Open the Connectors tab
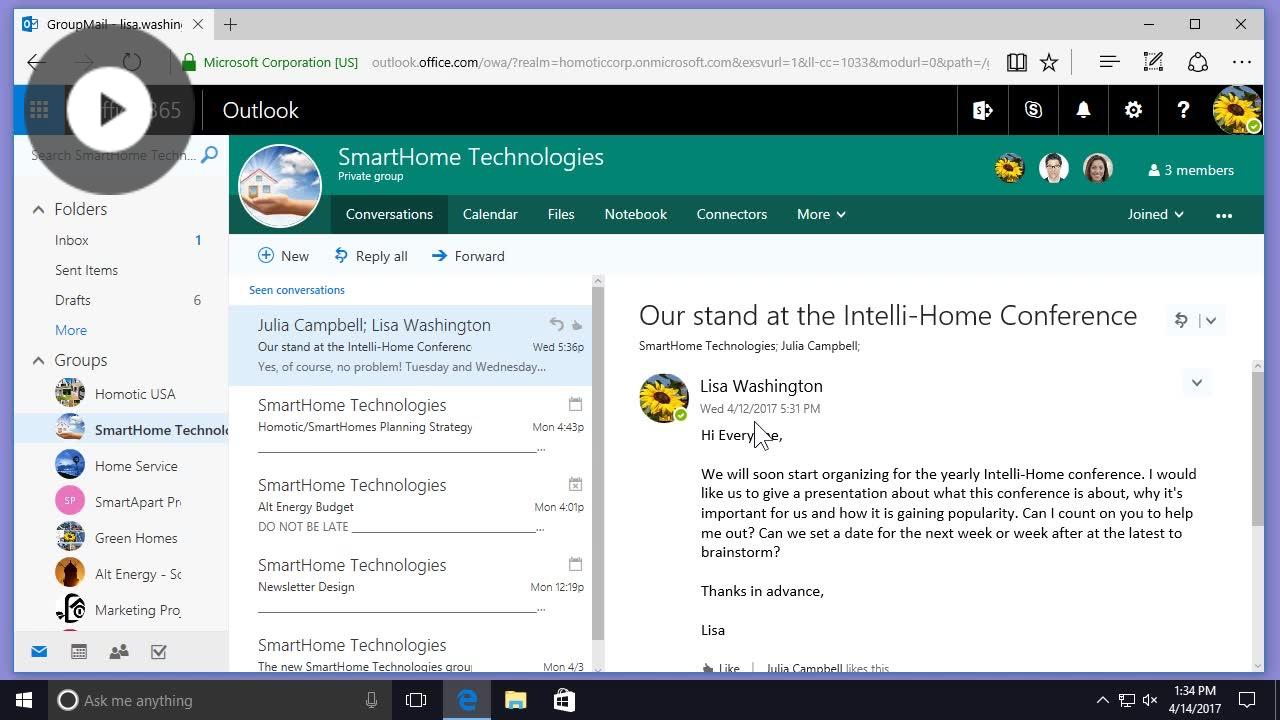 pos(732,214)
